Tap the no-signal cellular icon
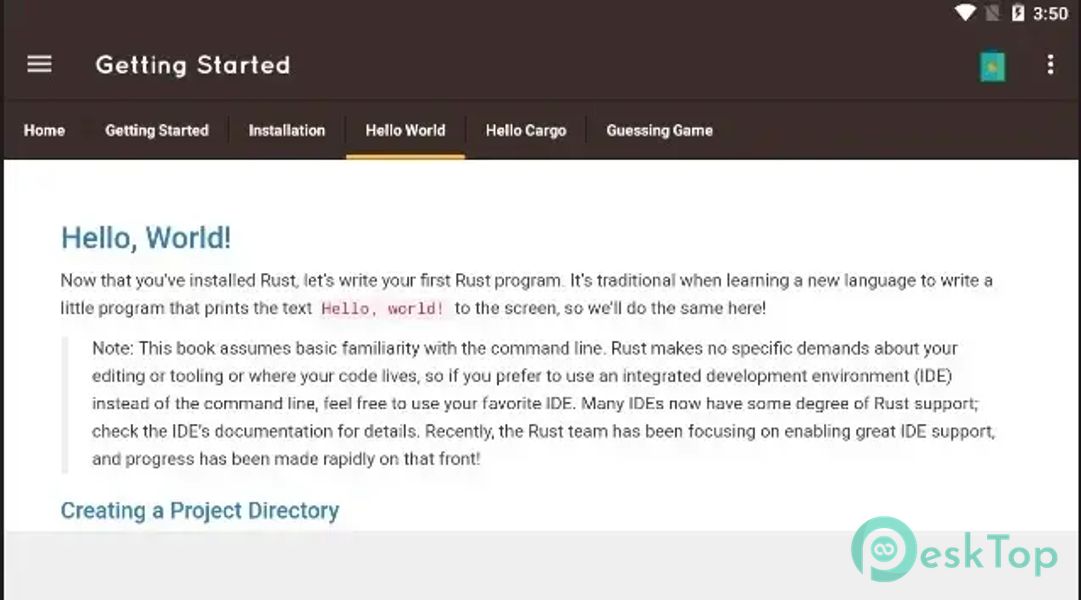Screen dimensions: 1081x600 992,13
